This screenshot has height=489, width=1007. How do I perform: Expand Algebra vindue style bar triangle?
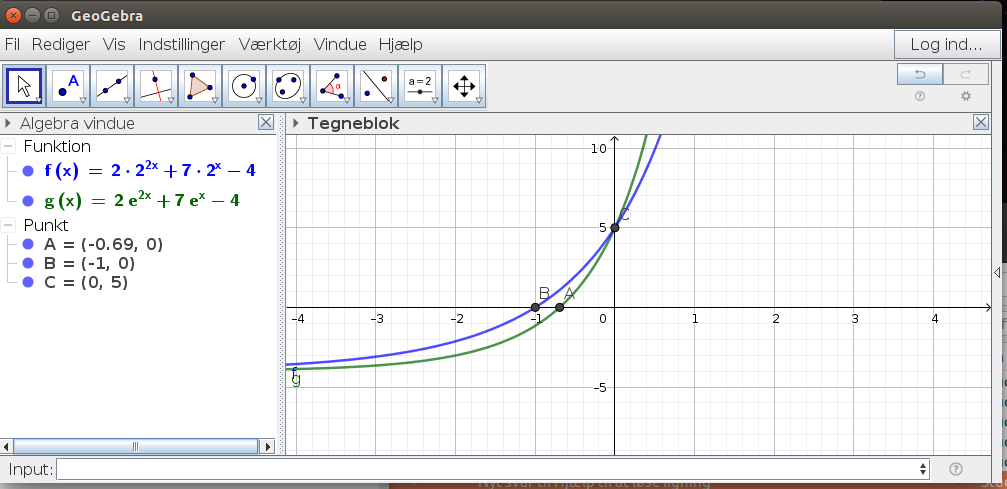[x=8, y=123]
